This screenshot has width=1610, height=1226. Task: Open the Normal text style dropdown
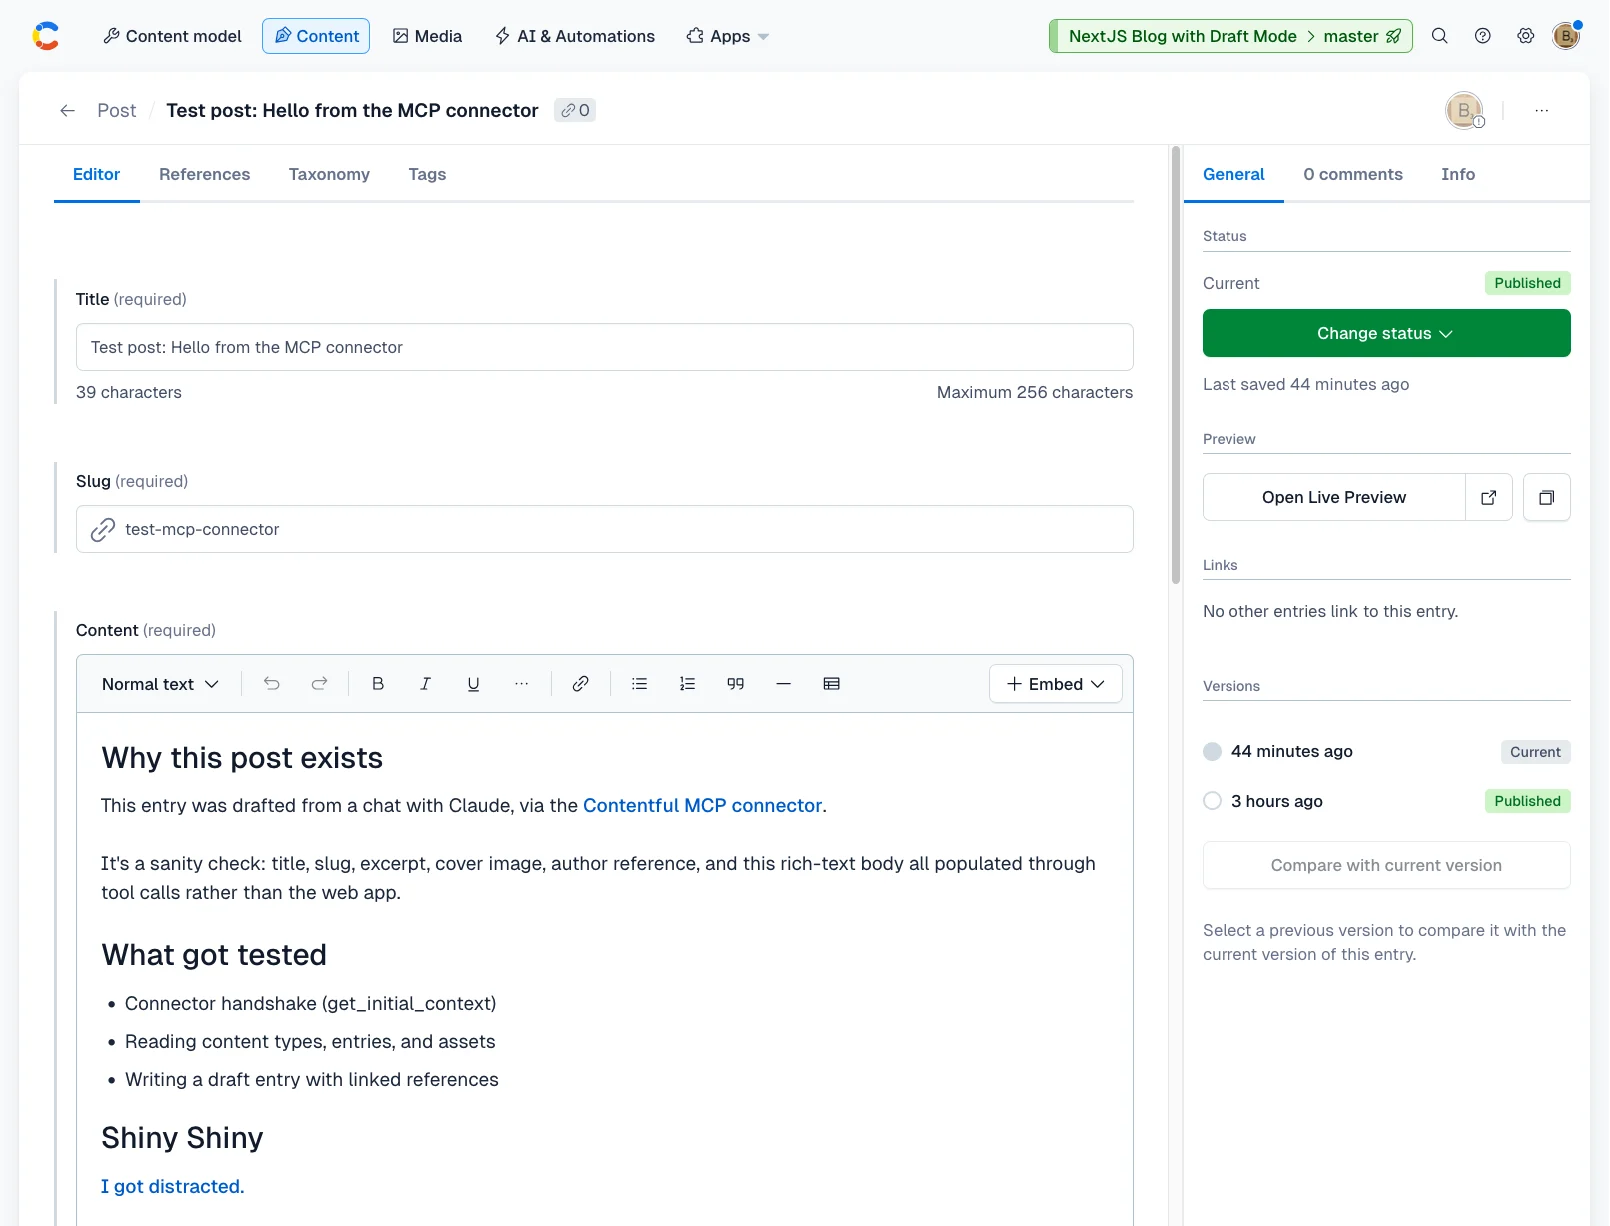pos(160,684)
